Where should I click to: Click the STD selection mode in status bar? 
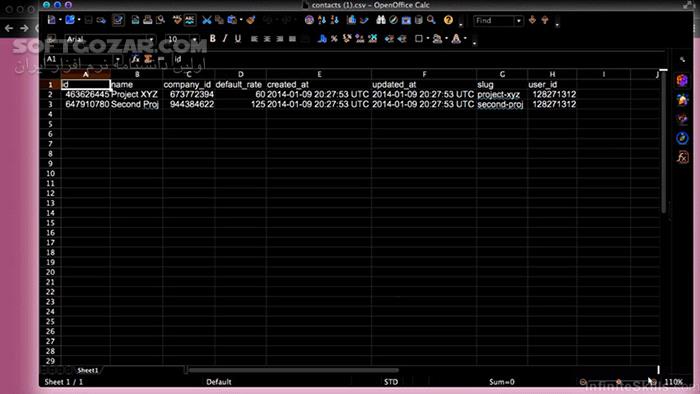click(391, 382)
